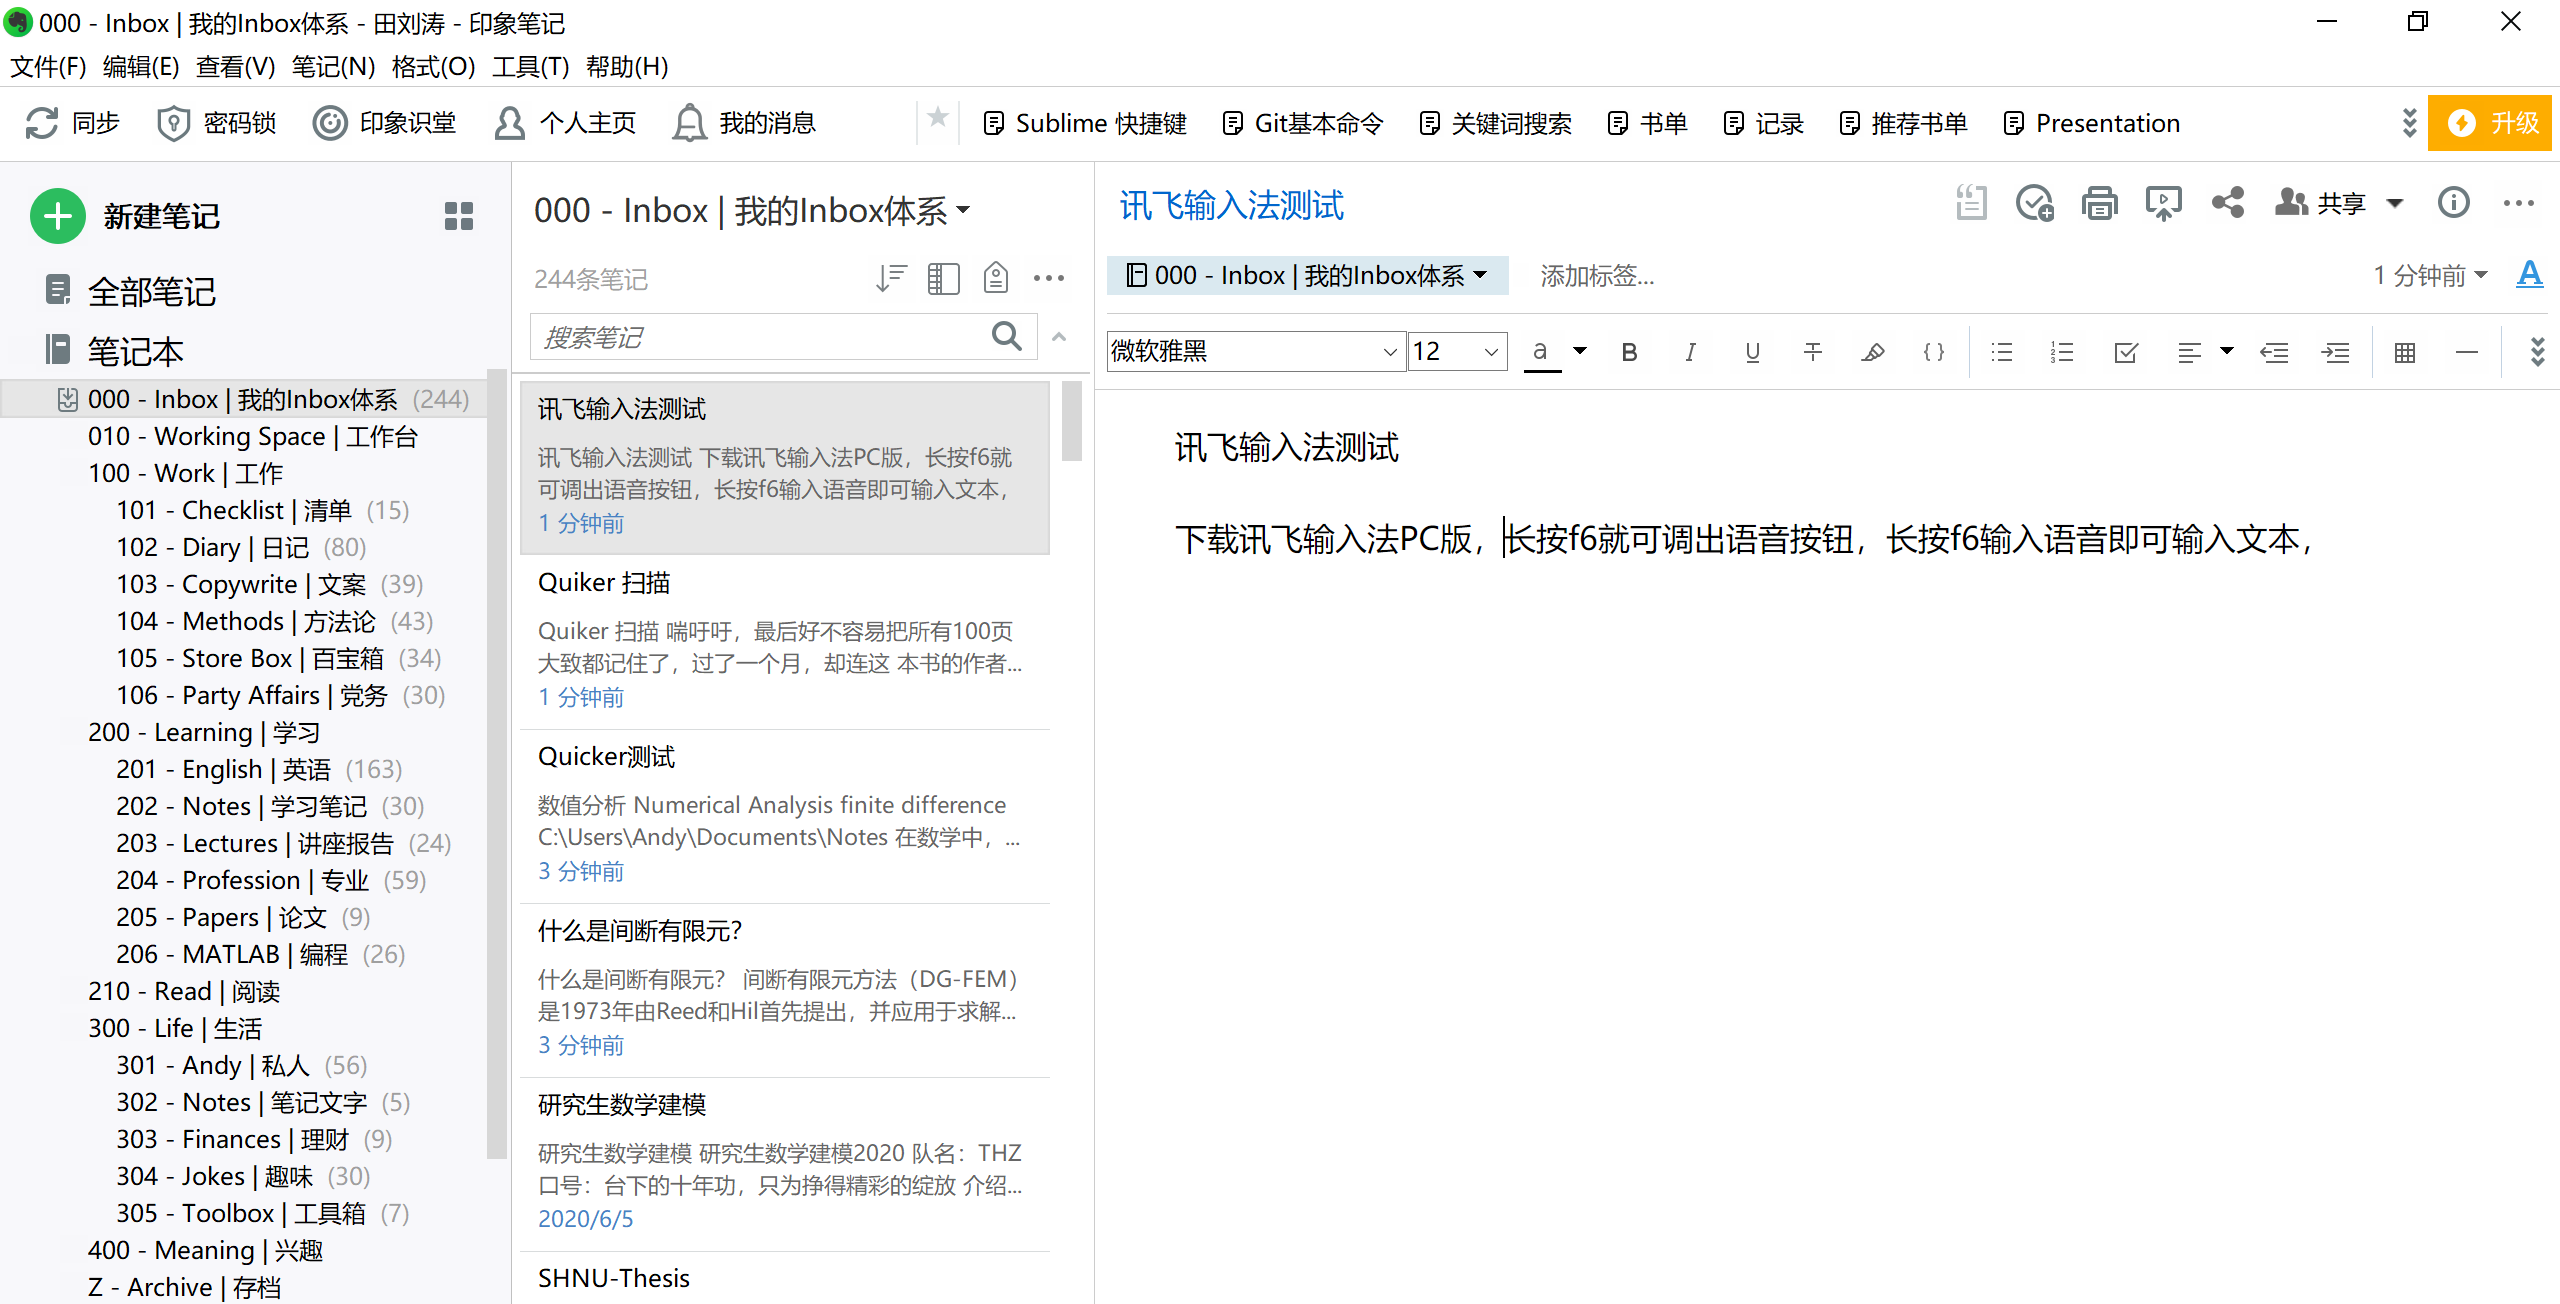Change the note list view layout icon
Image resolution: width=2560 pixels, height=1304 pixels.
pos(943,278)
